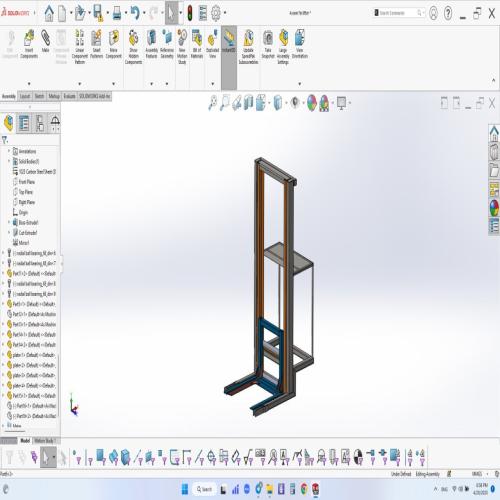
Task: Click the Rebuild traffic light icon
Action: point(190,13)
